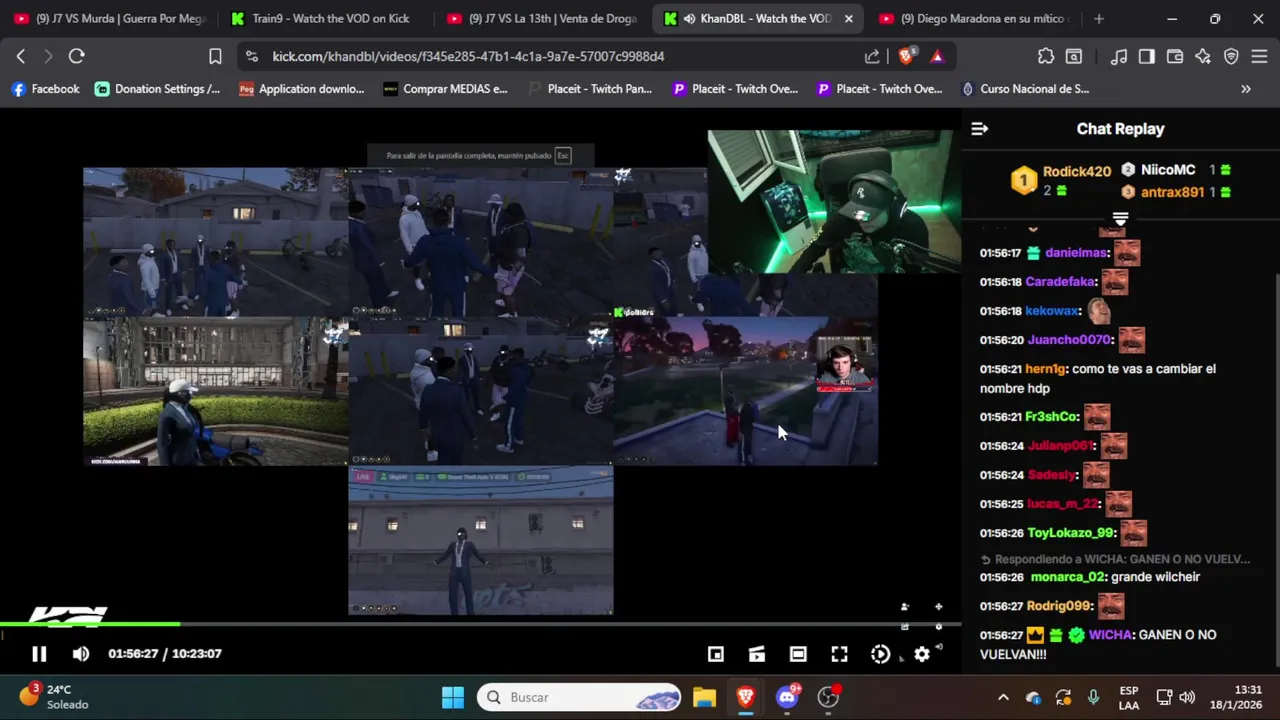
Task: Switch to 'Diego Maradona' YouTube tab
Action: [x=975, y=18]
